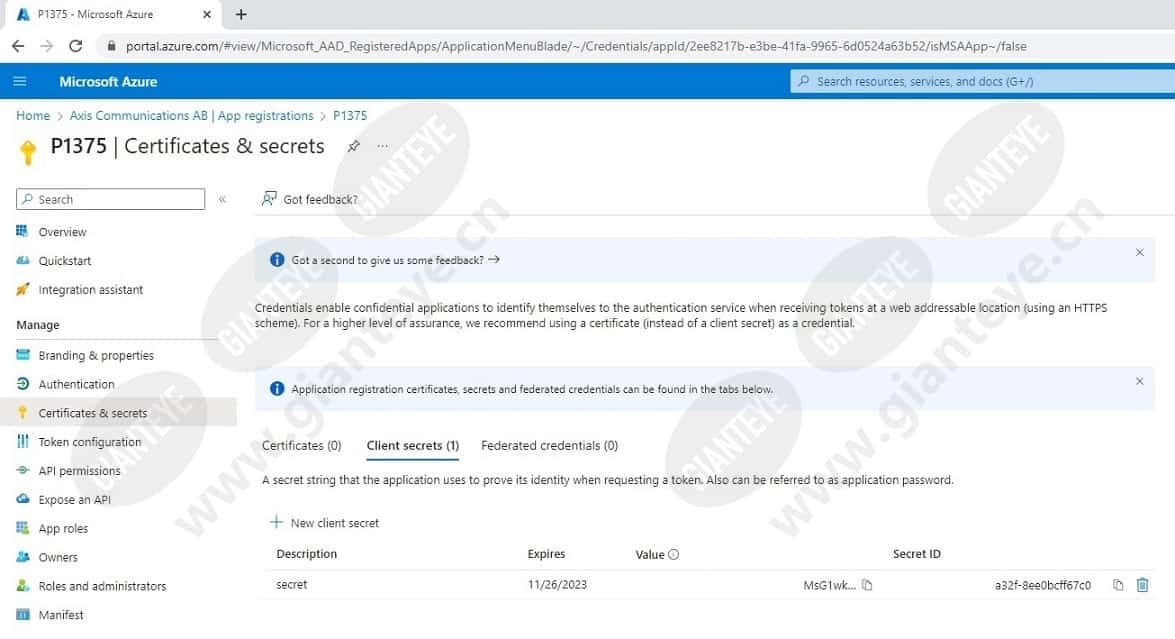The width and height of the screenshot is (1175, 639).
Task: Reload the page with the refresh icon
Action: click(76, 46)
